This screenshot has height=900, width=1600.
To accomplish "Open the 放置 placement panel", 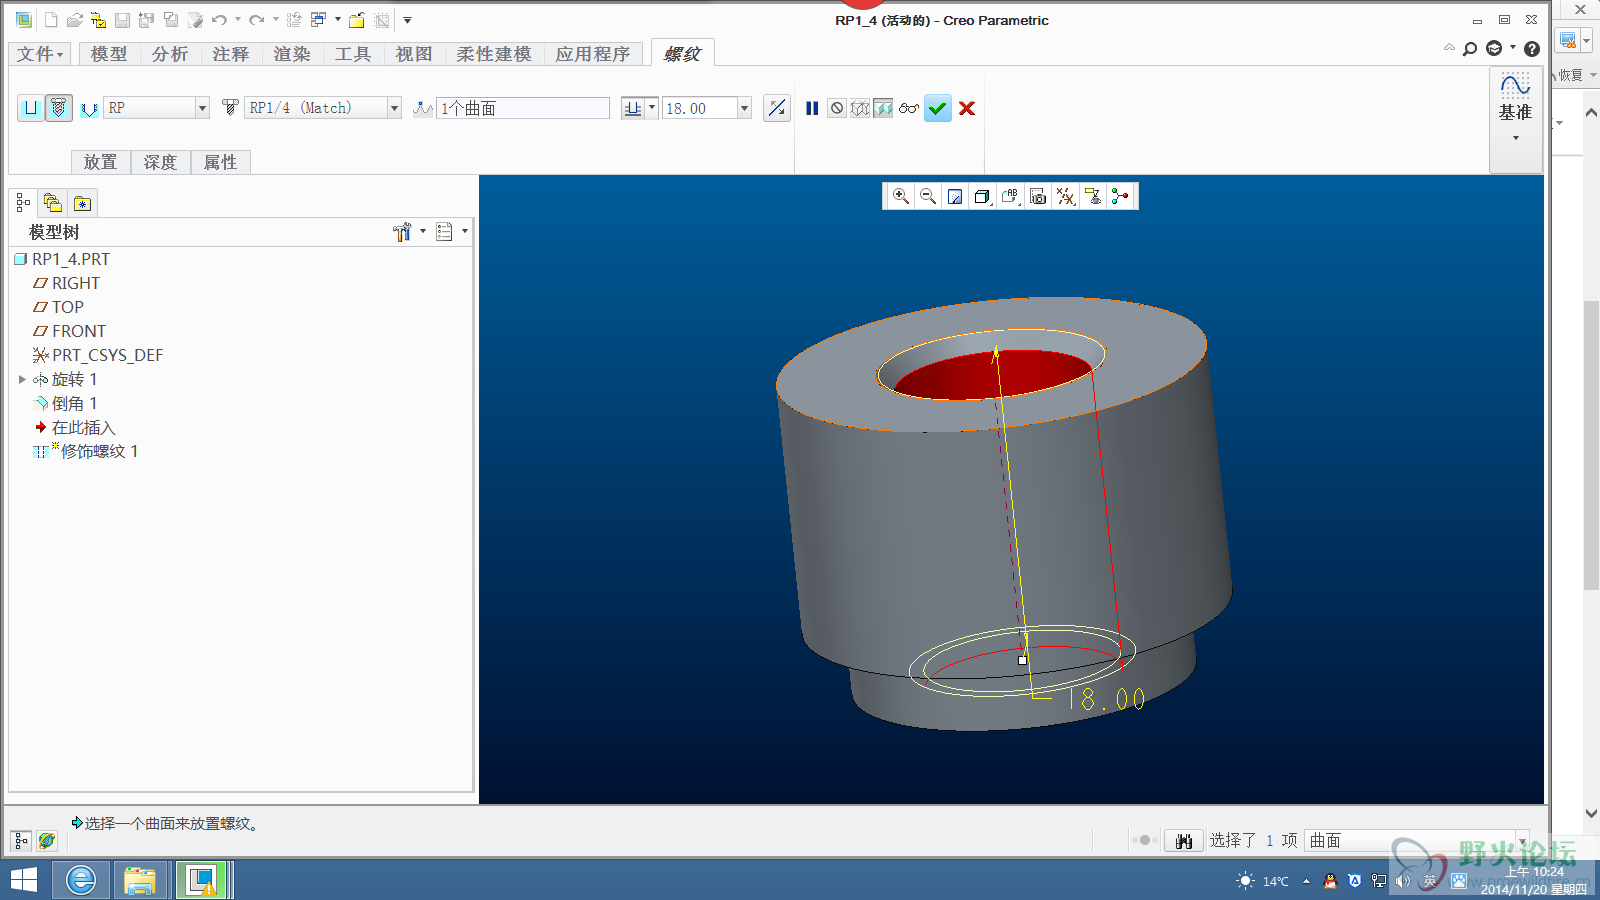I will (100, 162).
